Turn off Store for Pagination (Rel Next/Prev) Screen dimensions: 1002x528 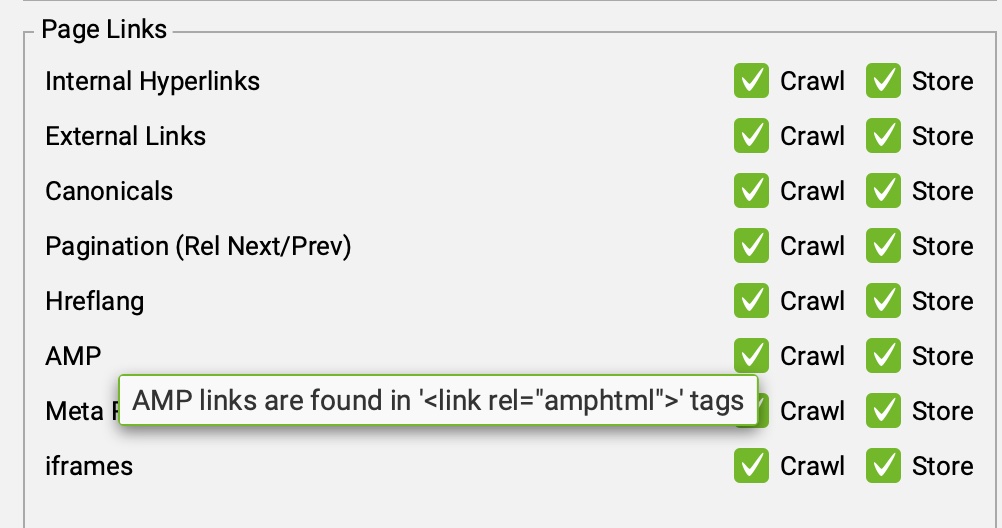[883, 246]
